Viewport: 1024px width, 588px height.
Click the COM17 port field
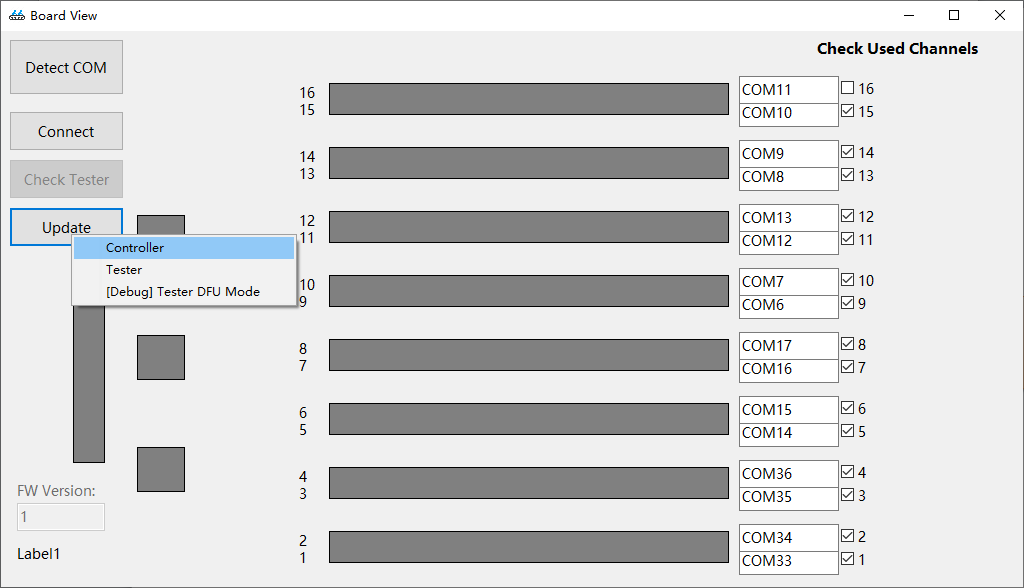click(788, 346)
